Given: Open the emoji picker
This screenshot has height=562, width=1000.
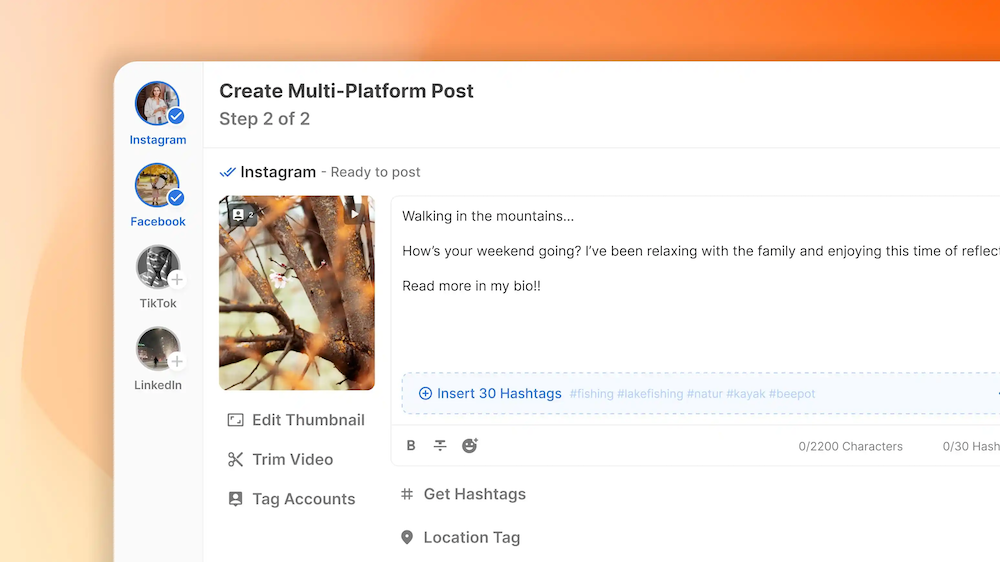Looking at the screenshot, I should click(470, 446).
